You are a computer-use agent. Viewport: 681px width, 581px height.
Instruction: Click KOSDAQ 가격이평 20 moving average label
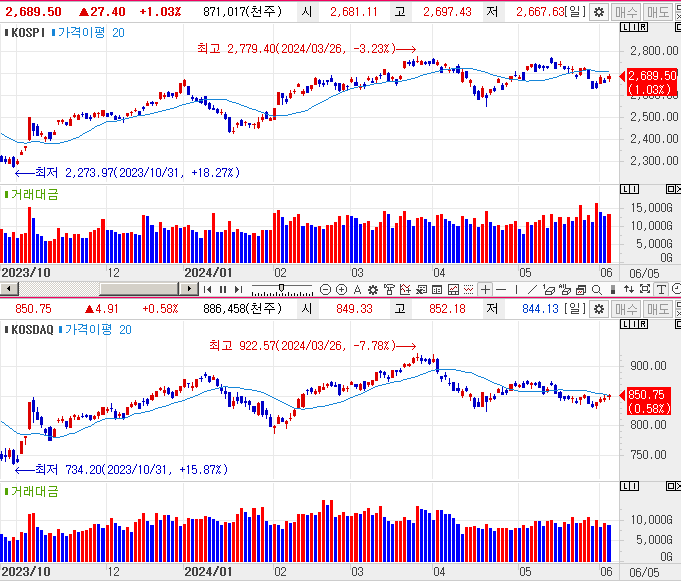[98, 330]
